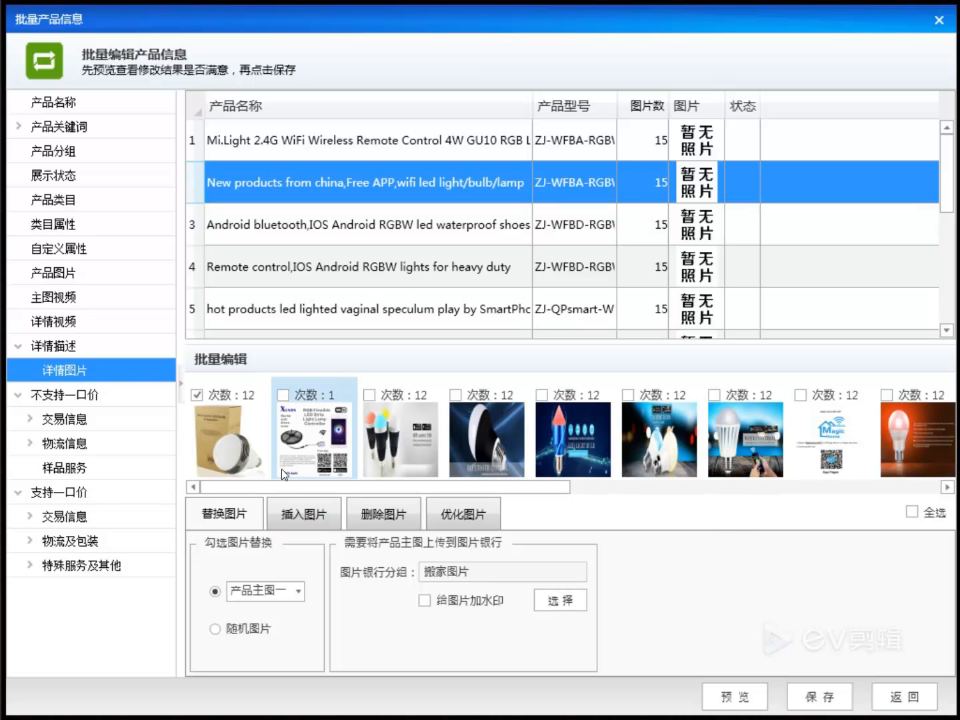Select the boxed bulb thumbnail
Viewport: 960px width, 720px height.
tap(228, 440)
